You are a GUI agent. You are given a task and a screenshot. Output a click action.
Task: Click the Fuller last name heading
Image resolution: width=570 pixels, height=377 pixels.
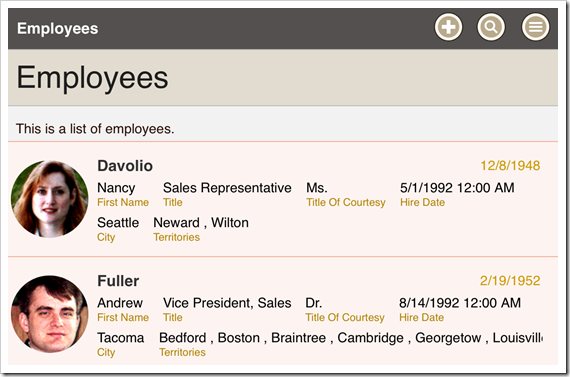click(118, 281)
